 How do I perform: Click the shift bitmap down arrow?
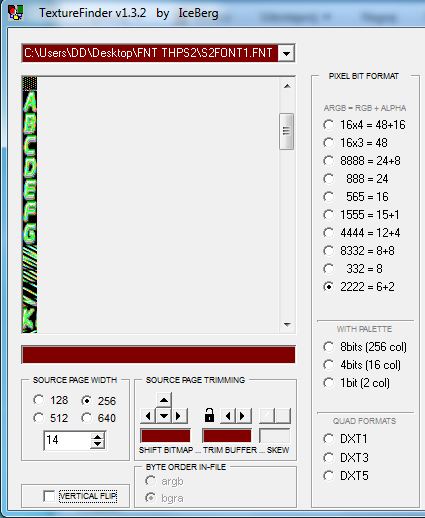coord(164,416)
